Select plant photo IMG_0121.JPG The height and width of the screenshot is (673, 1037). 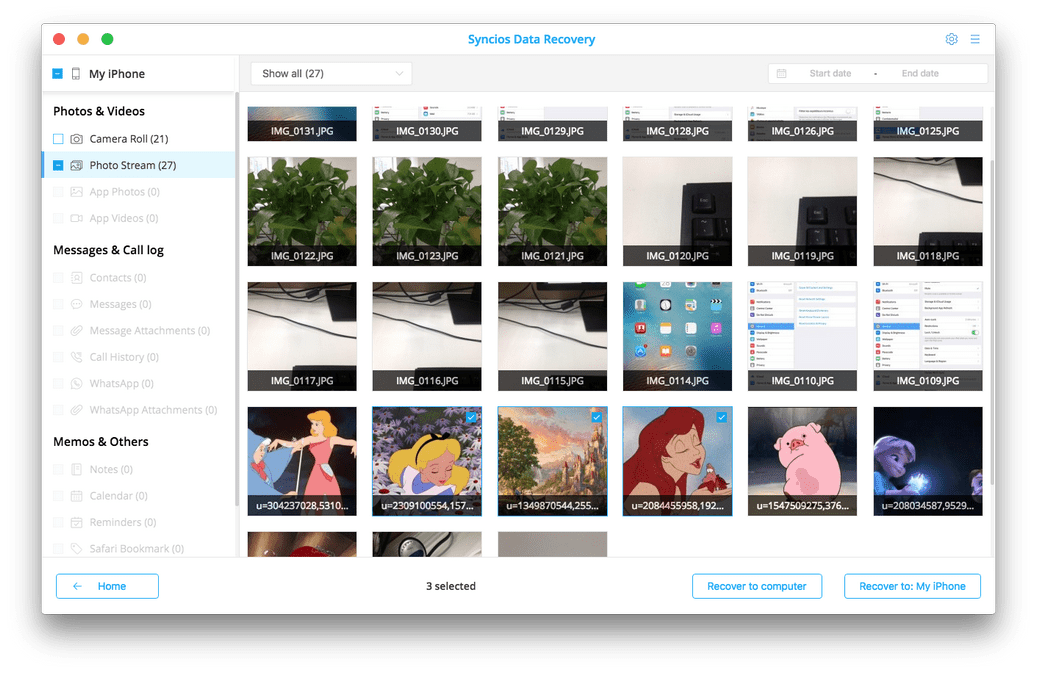tap(552, 212)
